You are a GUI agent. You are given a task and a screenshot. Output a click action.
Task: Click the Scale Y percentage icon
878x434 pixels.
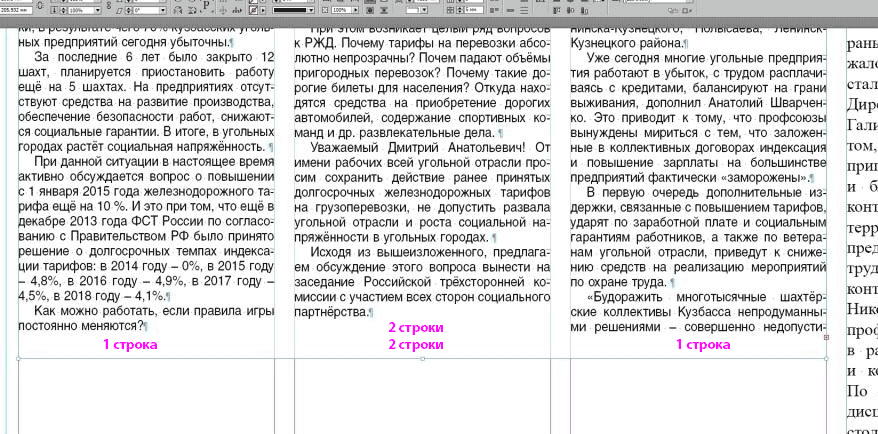(x=54, y=10)
